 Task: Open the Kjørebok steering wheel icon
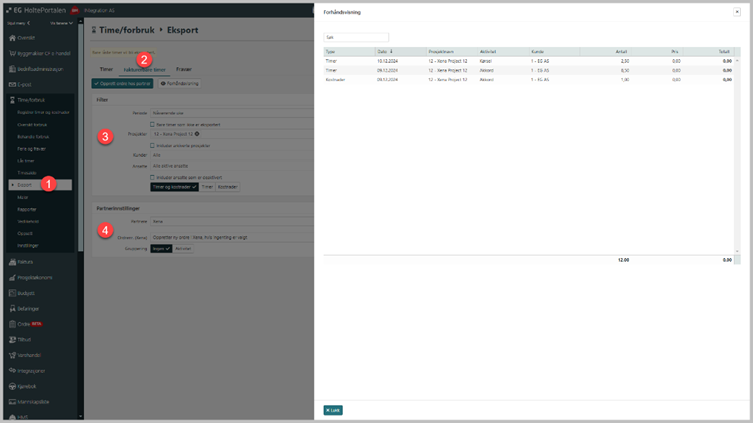tap(12, 386)
